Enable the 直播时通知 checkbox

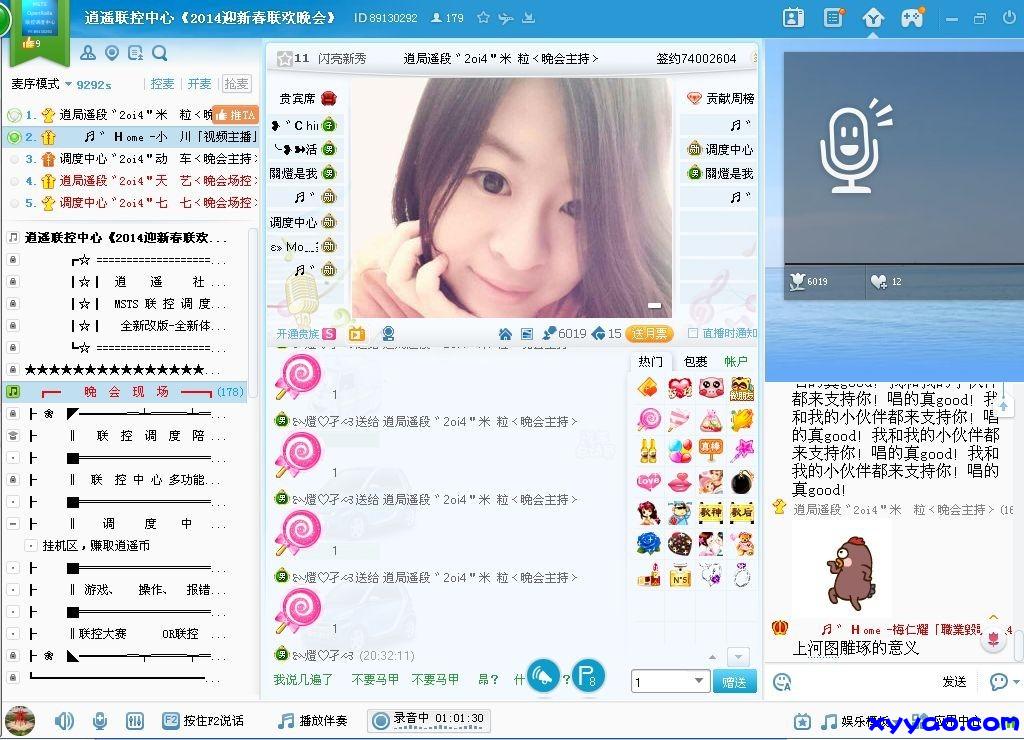click(693, 333)
